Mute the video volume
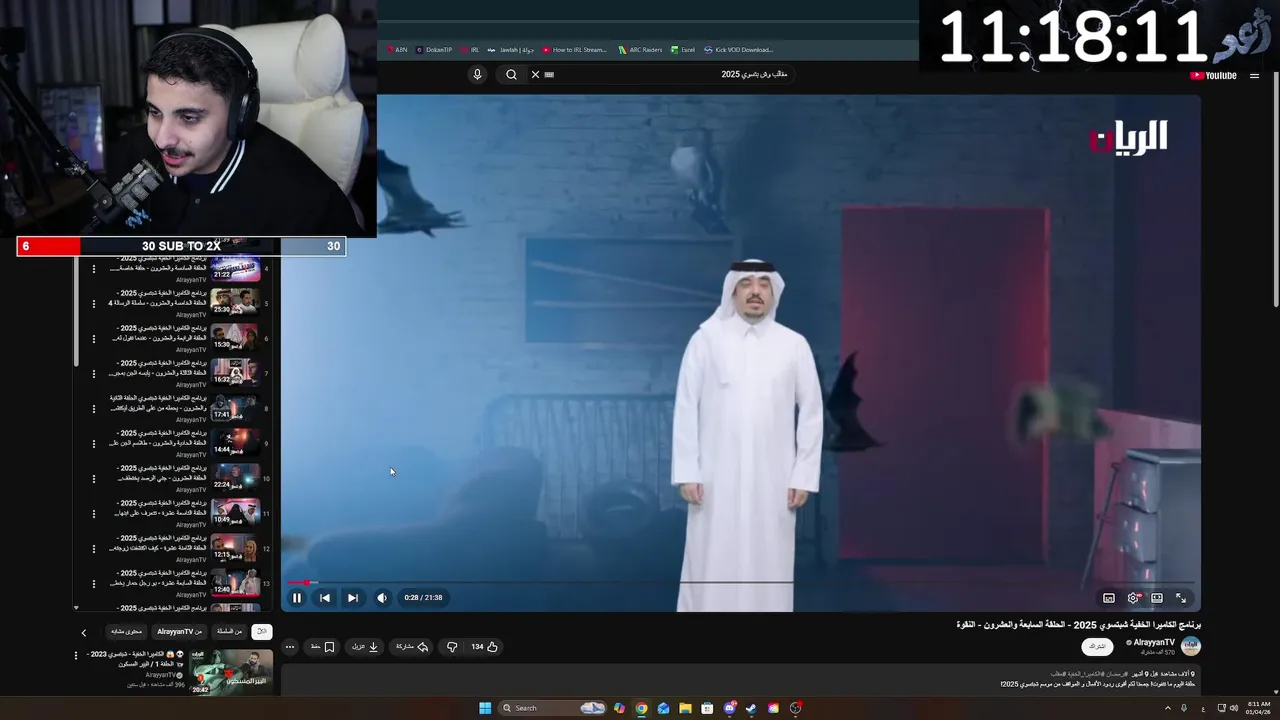The height and width of the screenshot is (720, 1280). 381,598
